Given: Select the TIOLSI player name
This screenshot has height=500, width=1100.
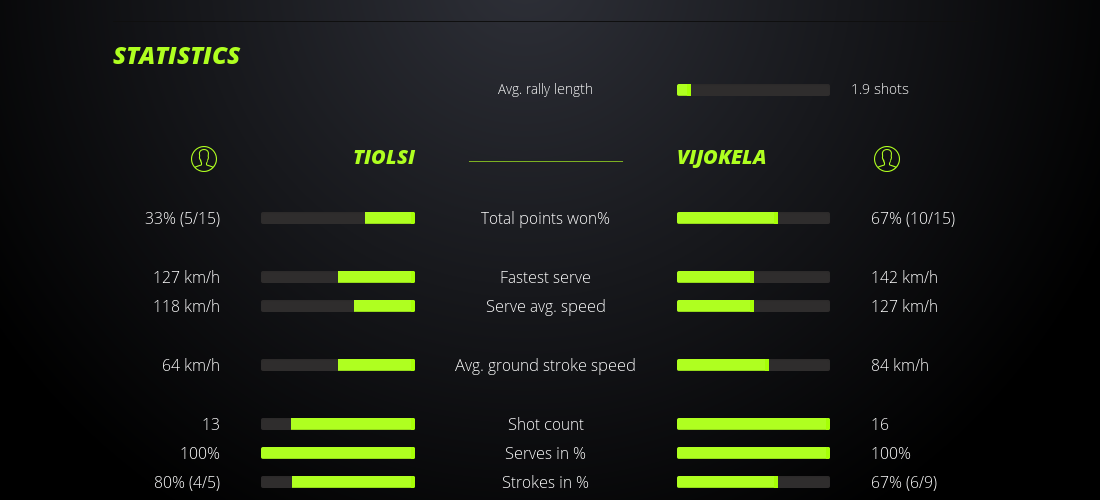Looking at the screenshot, I should [384, 157].
